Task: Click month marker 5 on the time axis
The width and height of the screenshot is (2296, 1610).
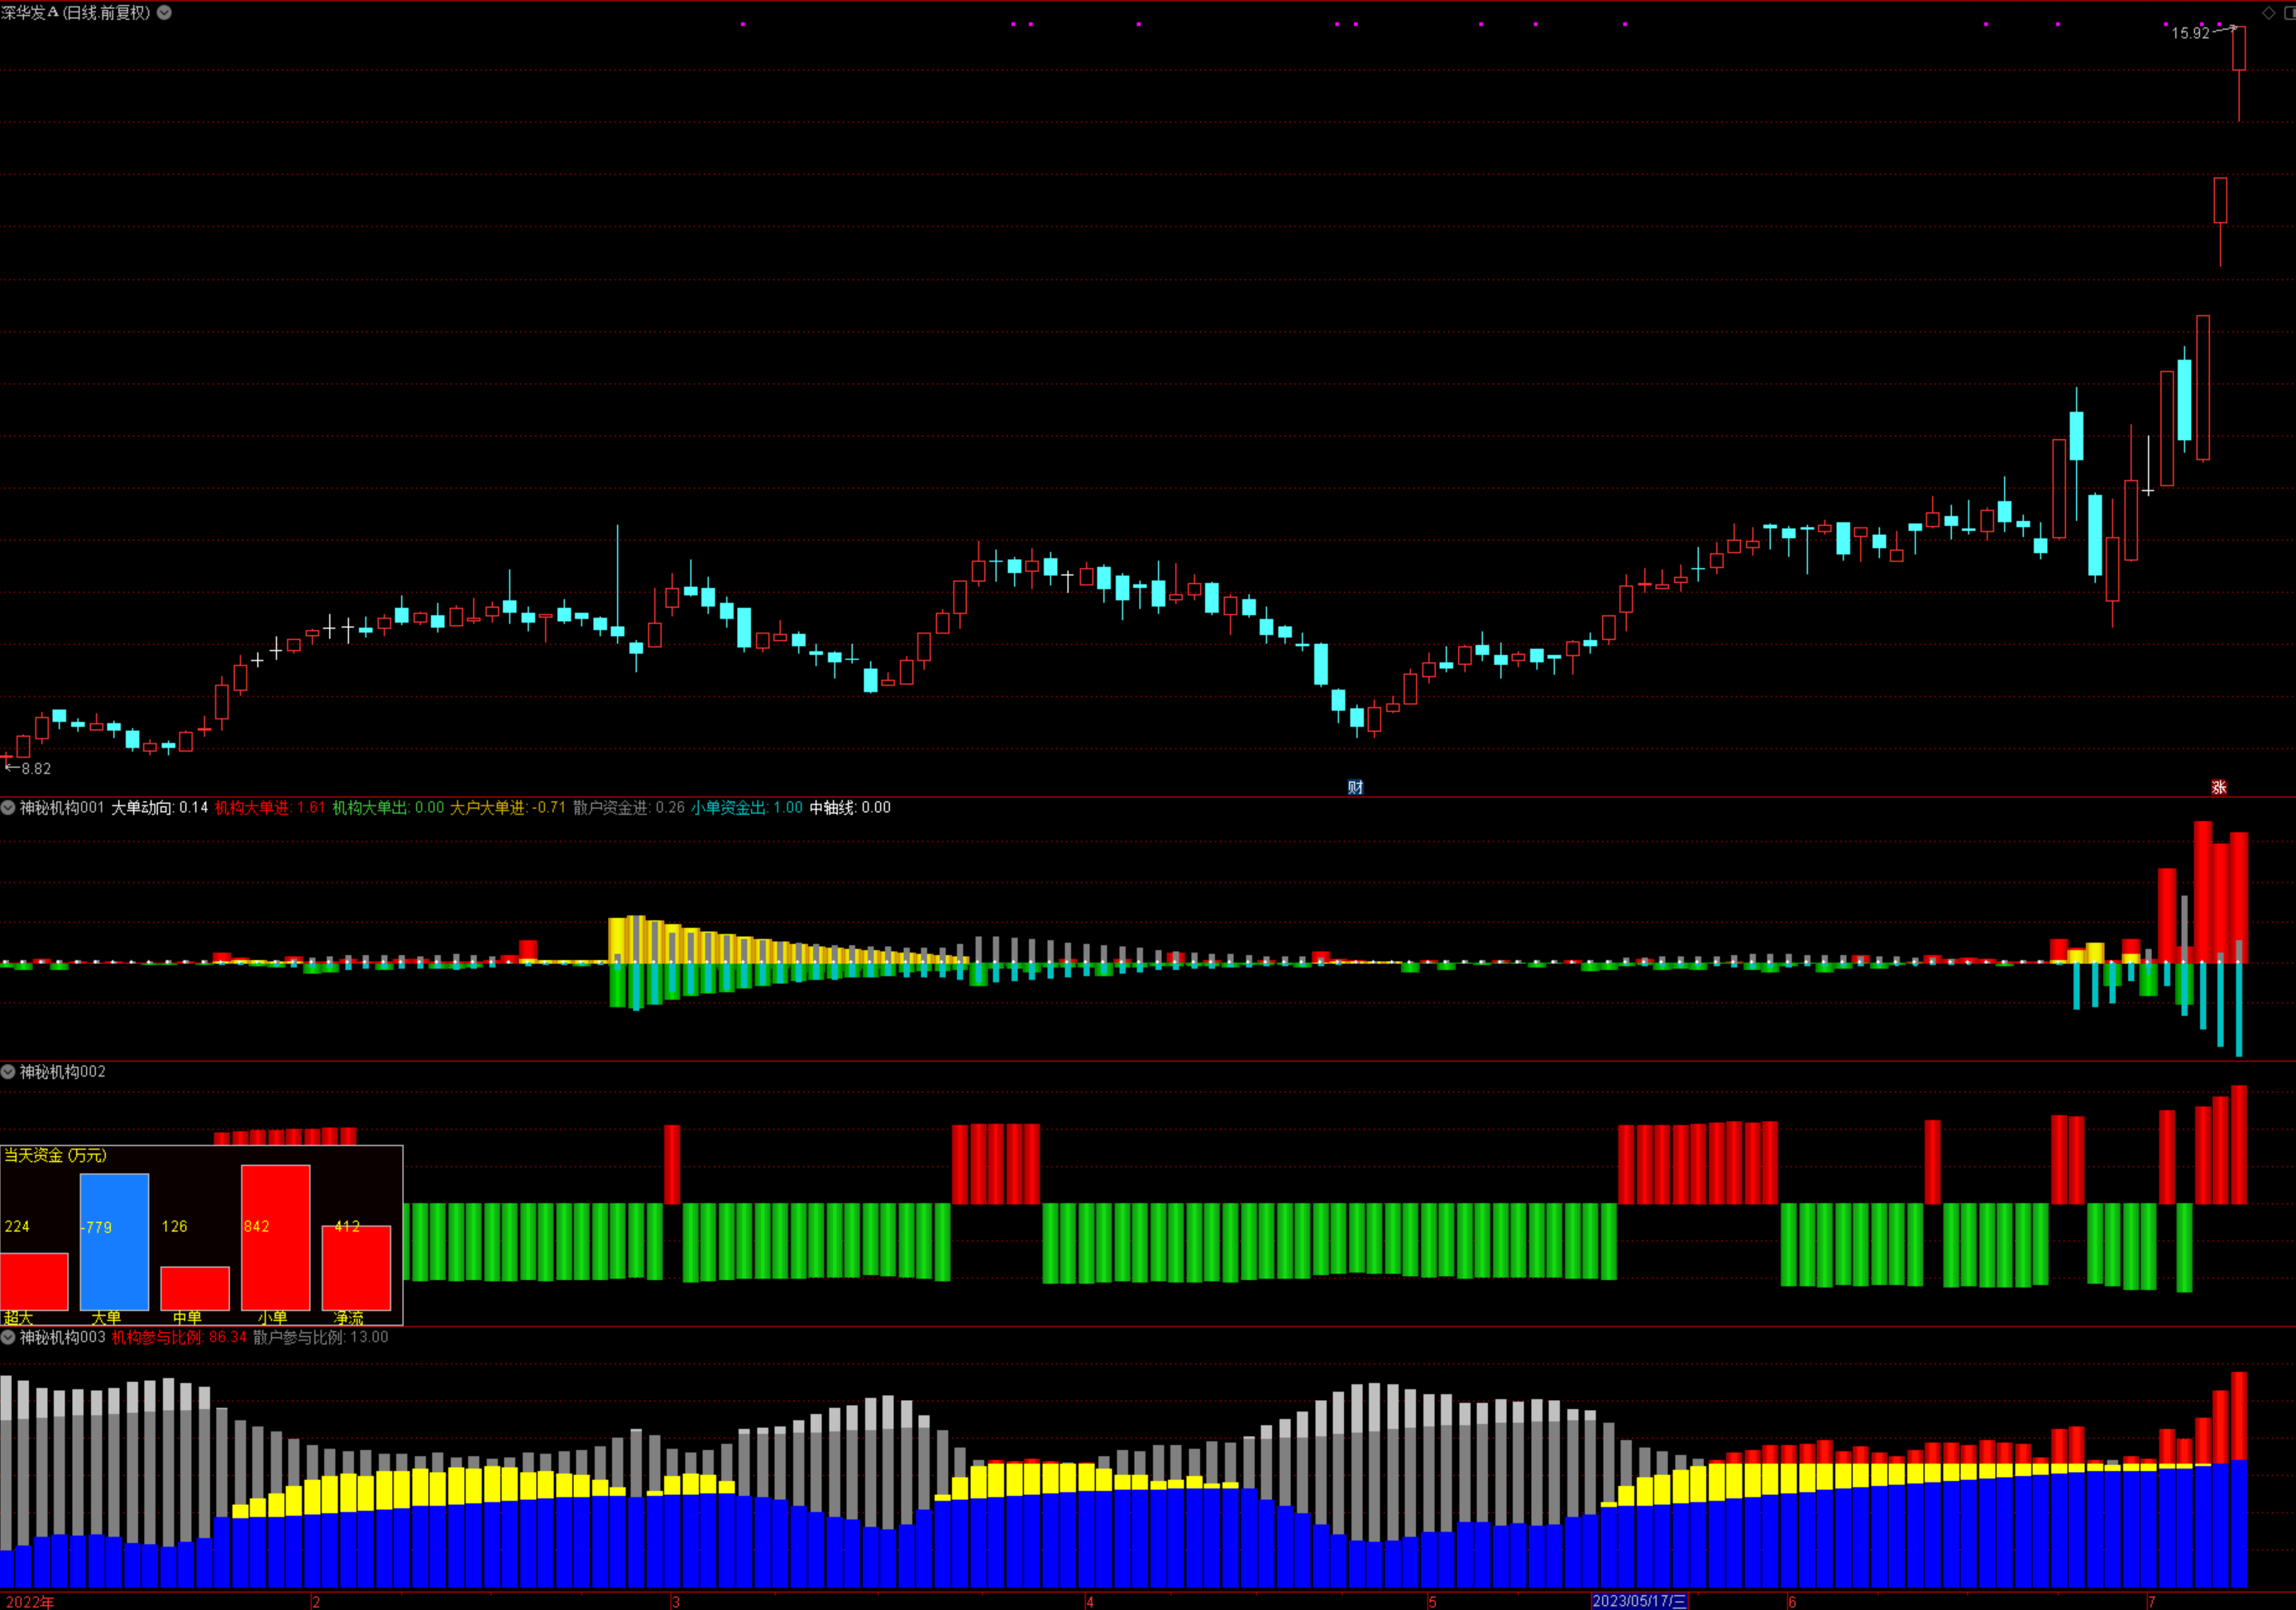Action: [1432, 1602]
